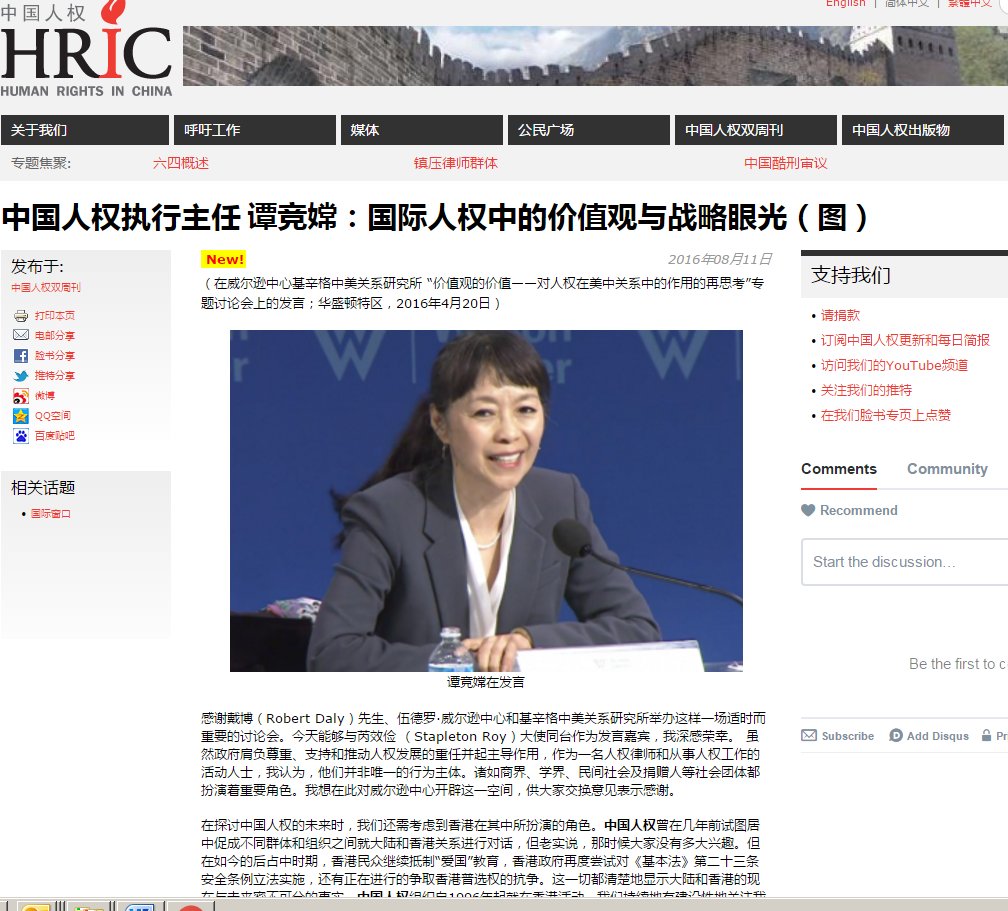Open 订阅中国人权更新和每日简报 link
The image size is (1008, 911).
point(905,340)
